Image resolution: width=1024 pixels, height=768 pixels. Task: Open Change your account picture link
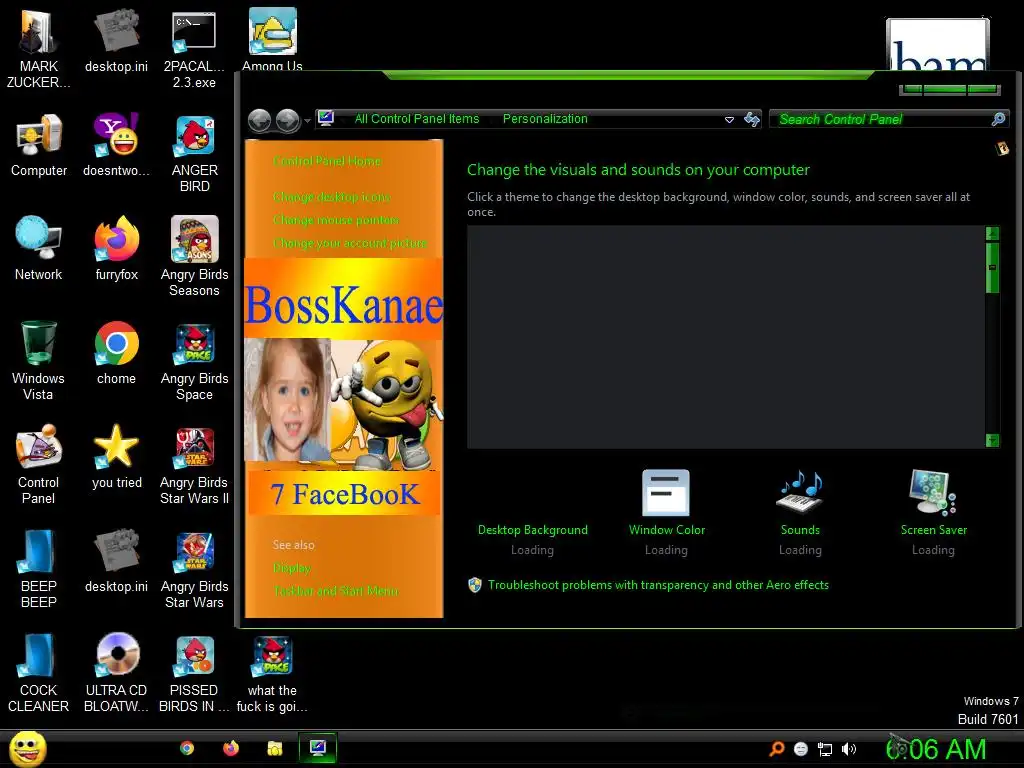click(x=350, y=243)
